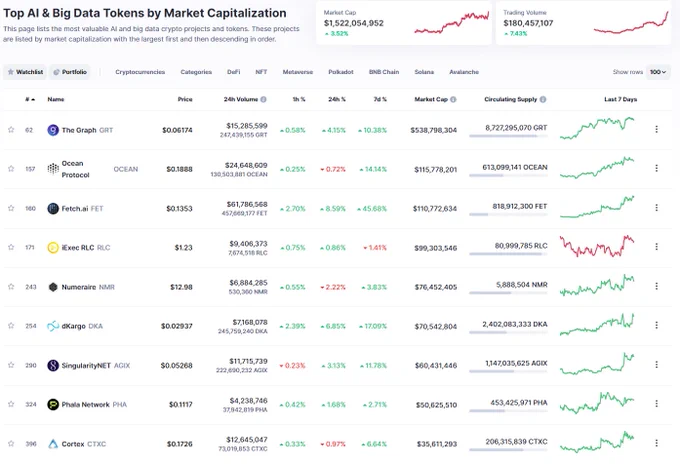The width and height of the screenshot is (680, 464).
Task: Click Cortex market cap $35,611,293
Action: (437, 444)
